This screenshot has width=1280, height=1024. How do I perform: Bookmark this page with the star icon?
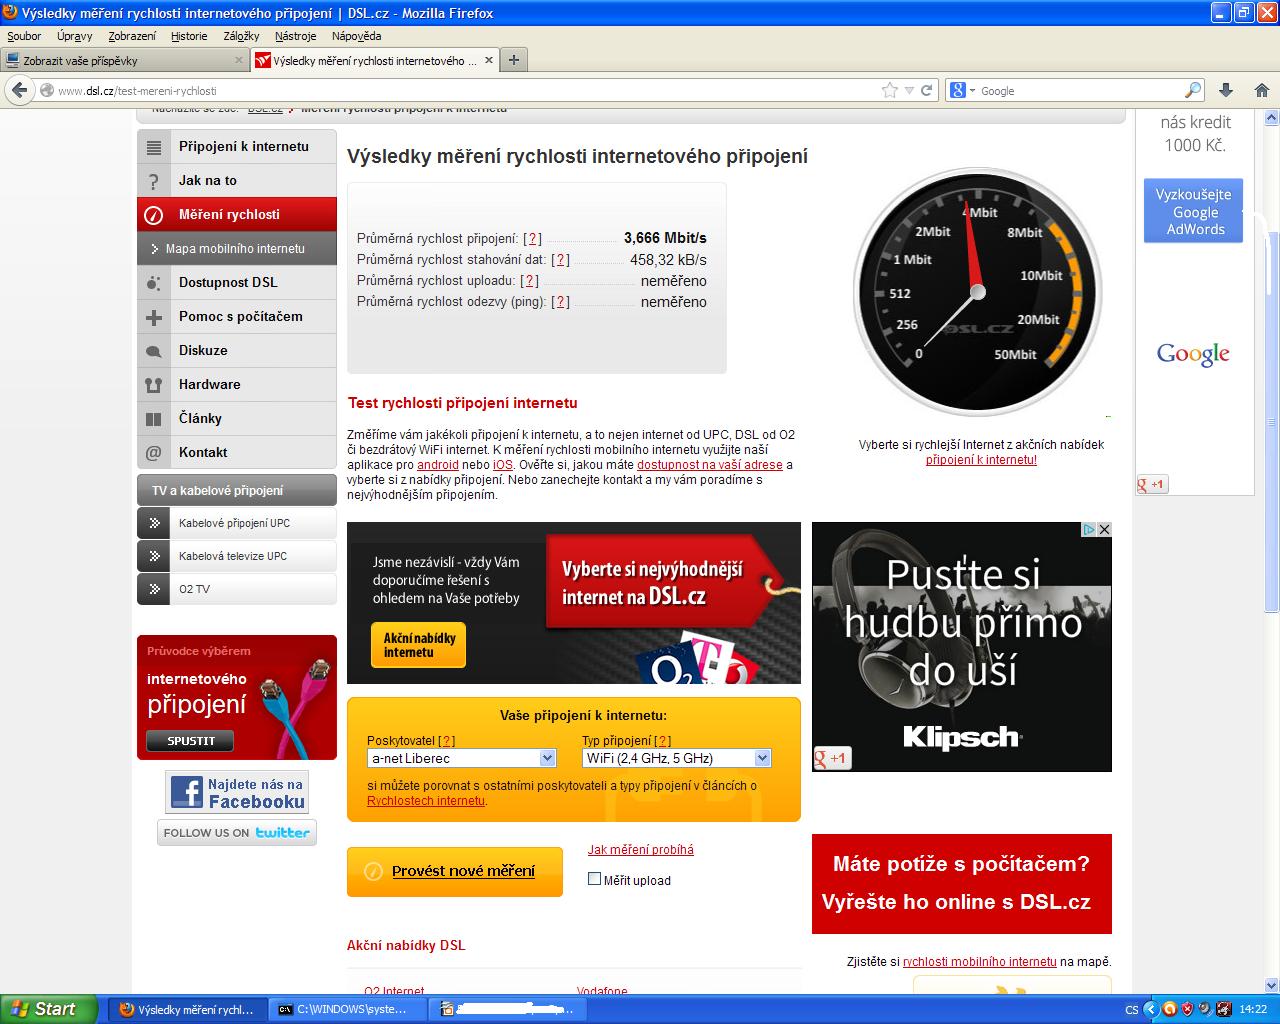point(890,90)
